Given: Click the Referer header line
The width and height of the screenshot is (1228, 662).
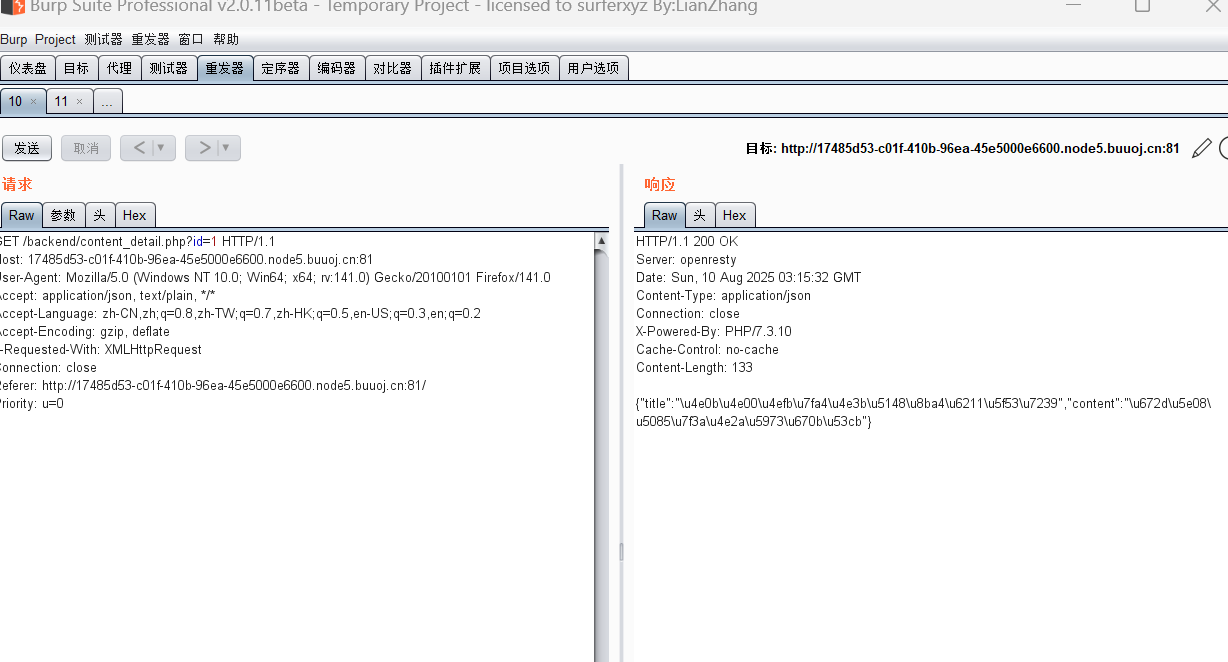Looking at the screenshot, I should (x=213, y=385).
